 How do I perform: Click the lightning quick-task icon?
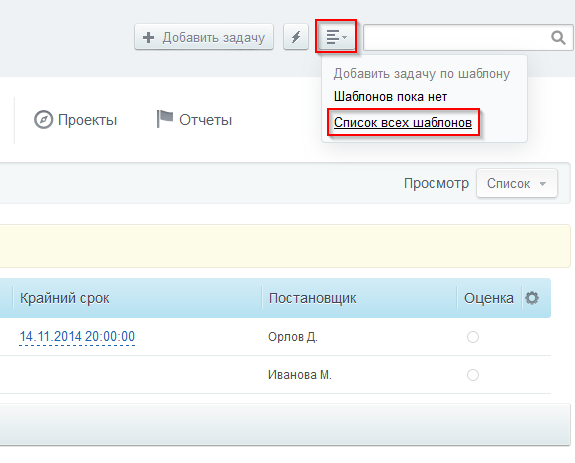(296, 37)
